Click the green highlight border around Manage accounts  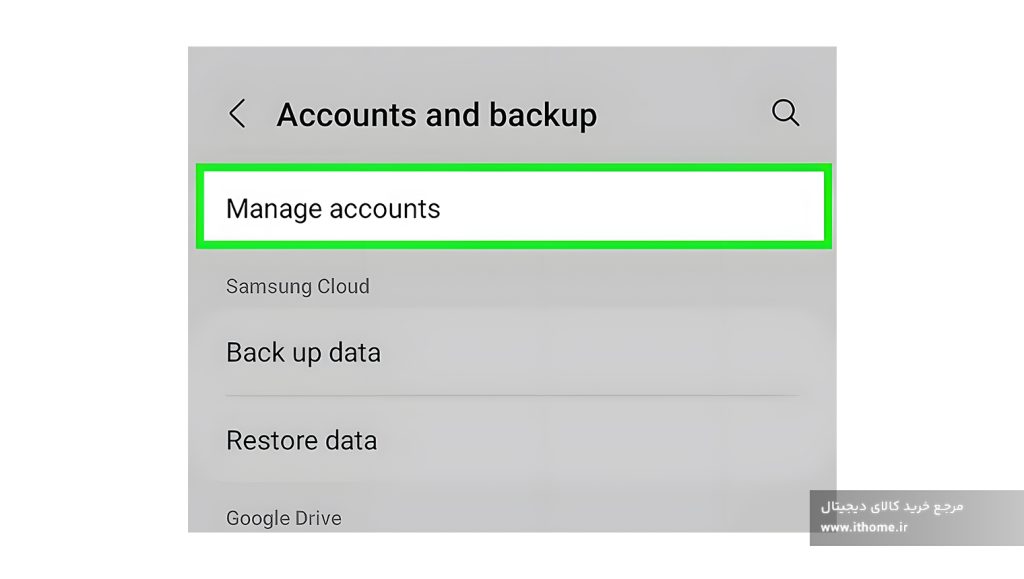pos(513,168)
